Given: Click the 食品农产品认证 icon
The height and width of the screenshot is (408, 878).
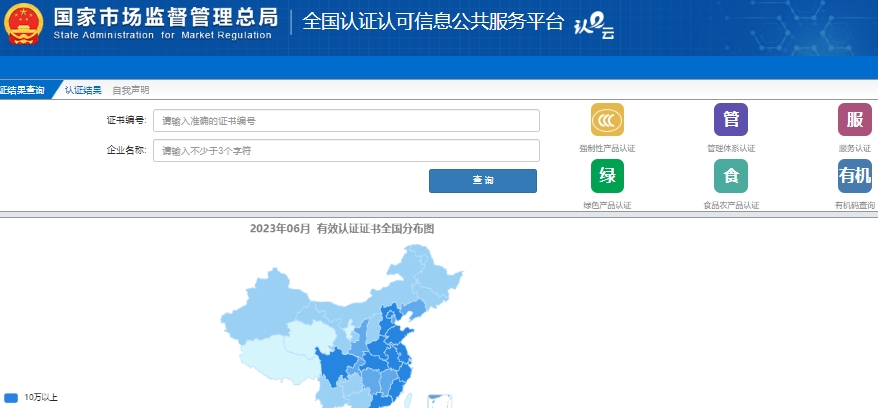Looking at the screenshot, I should [x=731, y=176].
